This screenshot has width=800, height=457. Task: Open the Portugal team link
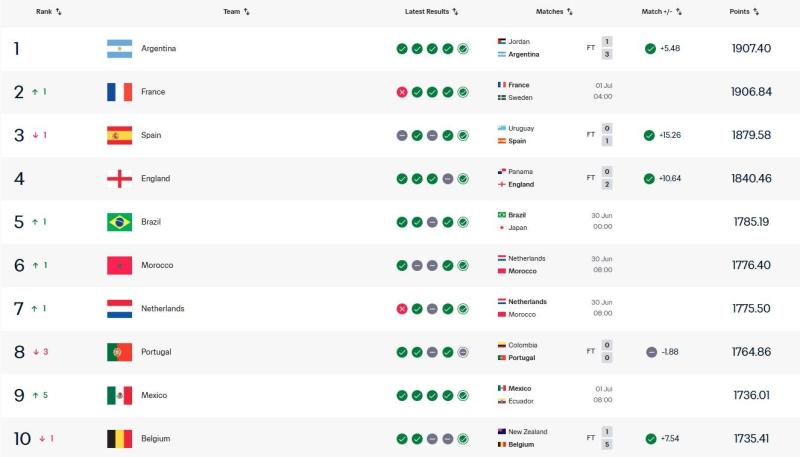(x=156, y=352)
